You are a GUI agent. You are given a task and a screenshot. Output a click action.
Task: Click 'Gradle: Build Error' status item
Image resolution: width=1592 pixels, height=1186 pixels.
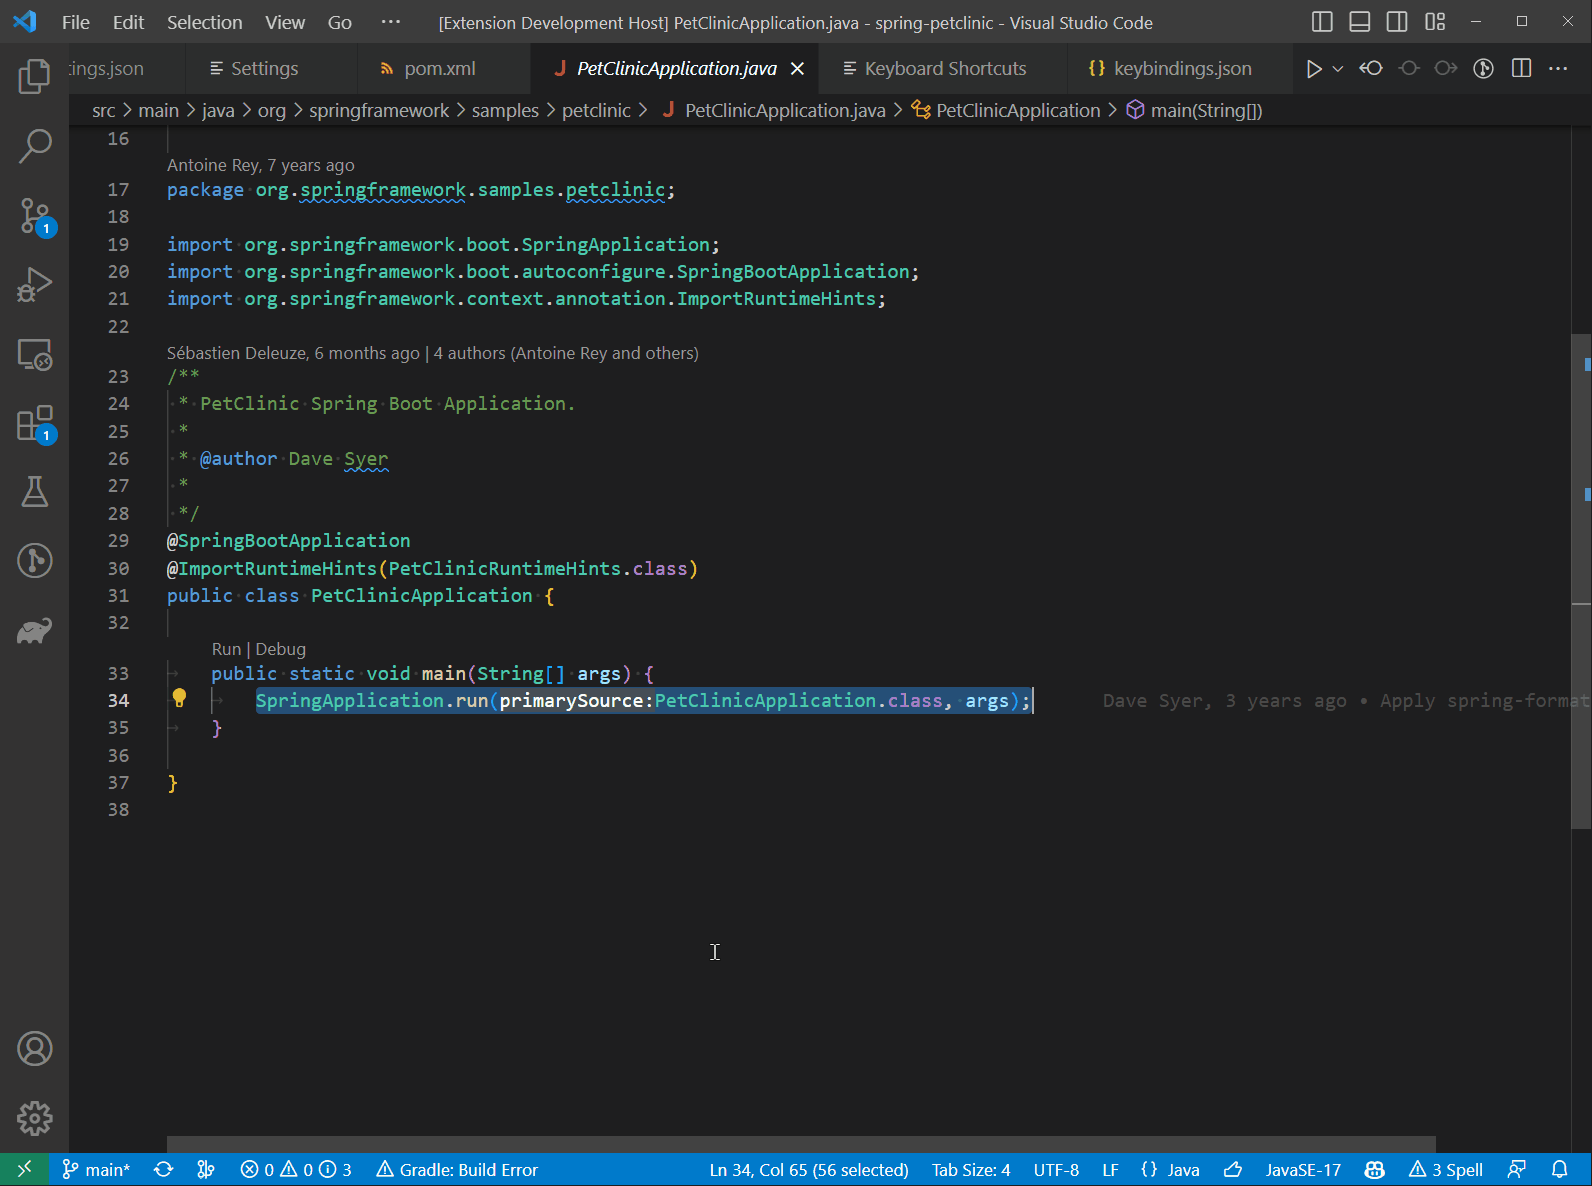(x=457, y=1169)
